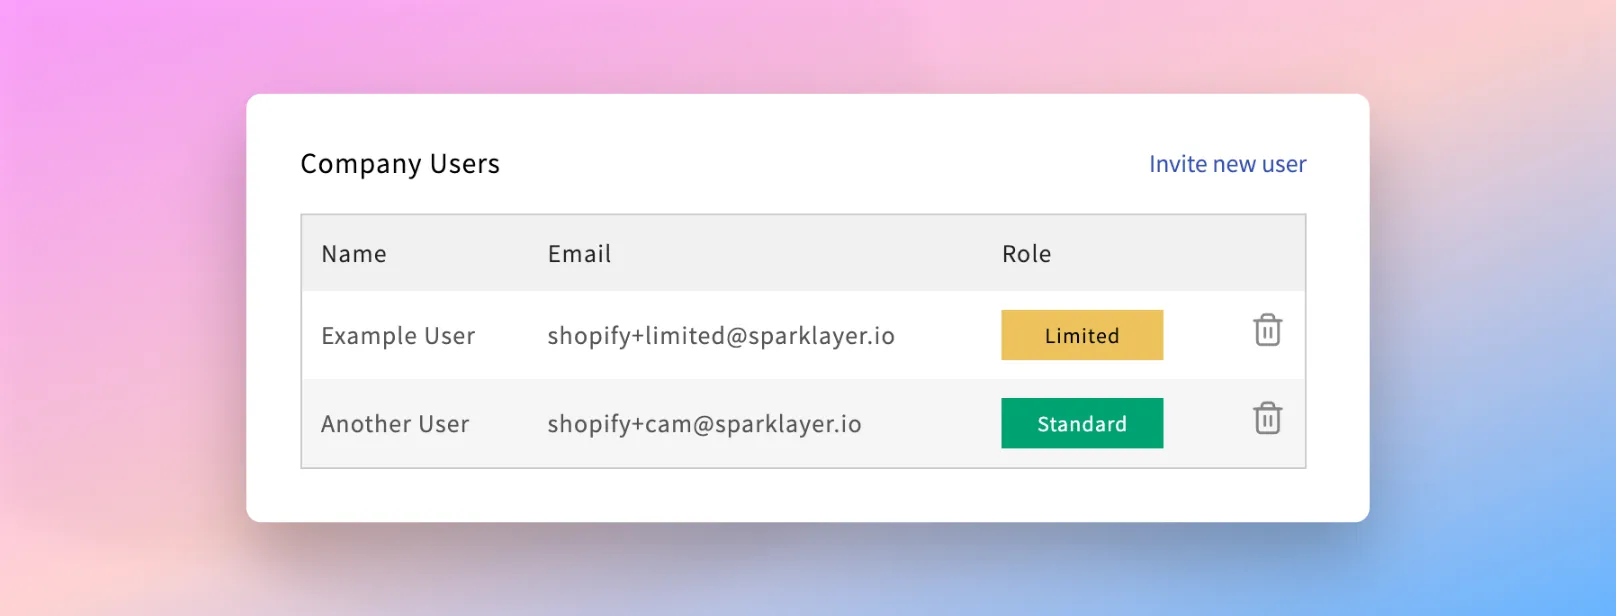
Task: Select the word Another in second row
Action: click(366, 424)
